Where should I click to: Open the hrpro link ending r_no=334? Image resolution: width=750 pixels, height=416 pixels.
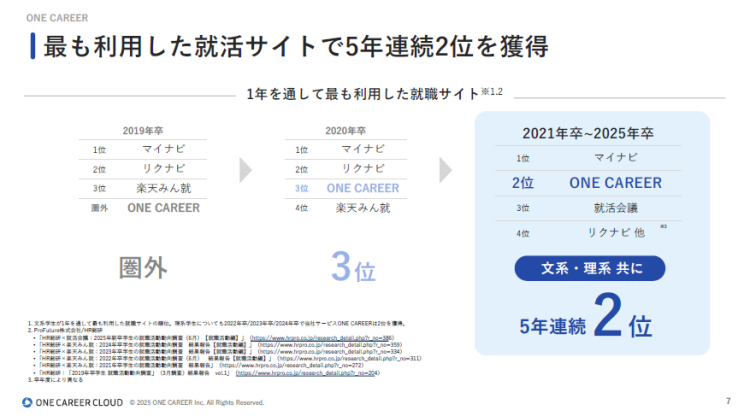tap(330, 351)
